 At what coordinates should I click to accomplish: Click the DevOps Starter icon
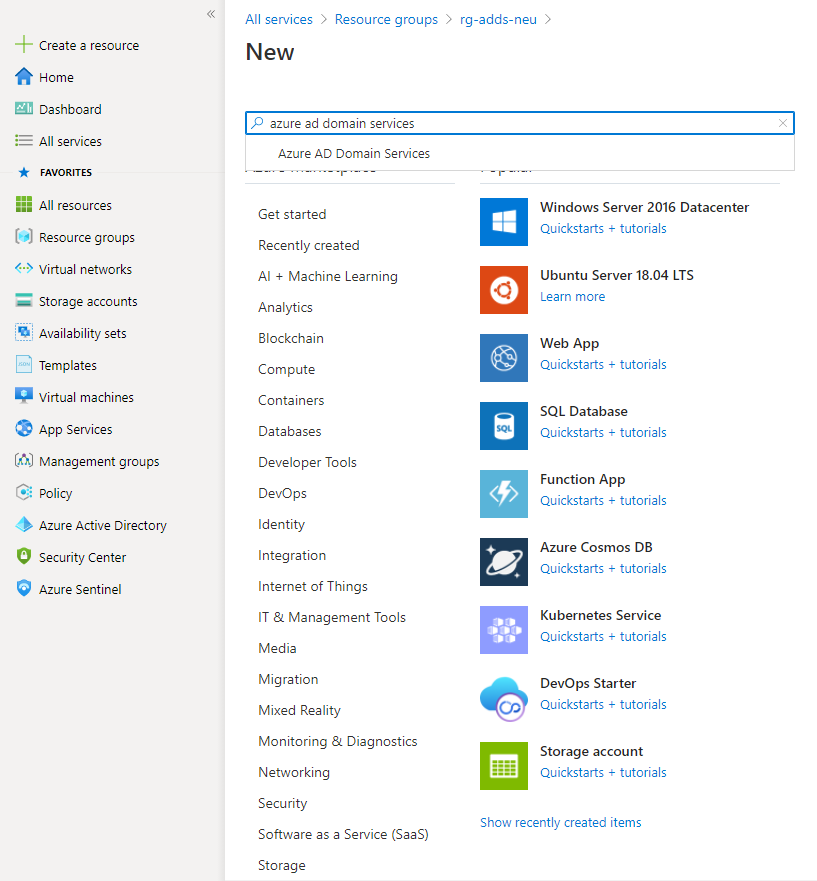point(503,698)
